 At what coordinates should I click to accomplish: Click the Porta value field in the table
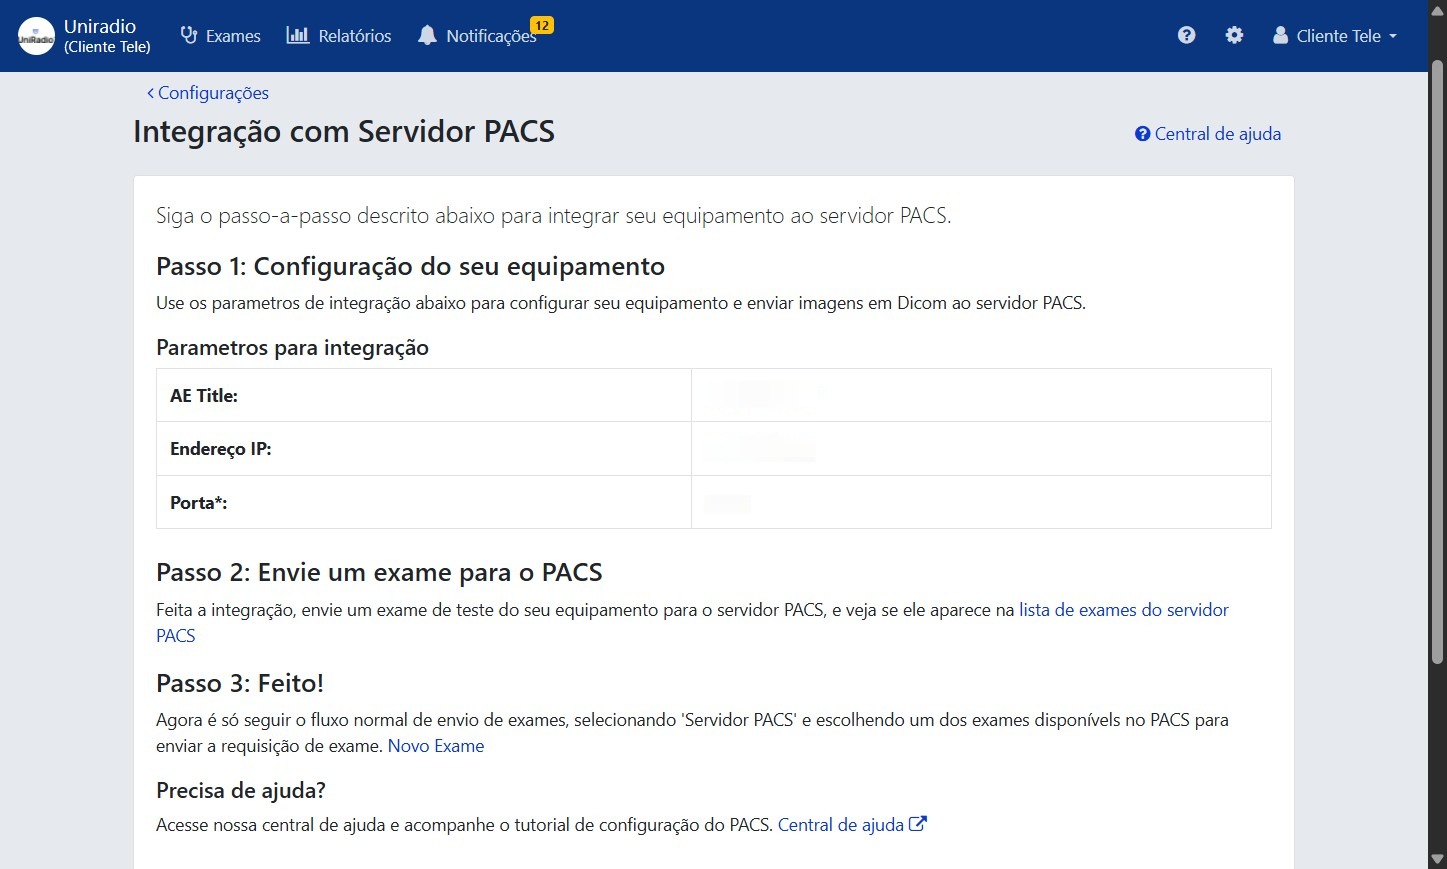tap(725, 502)
